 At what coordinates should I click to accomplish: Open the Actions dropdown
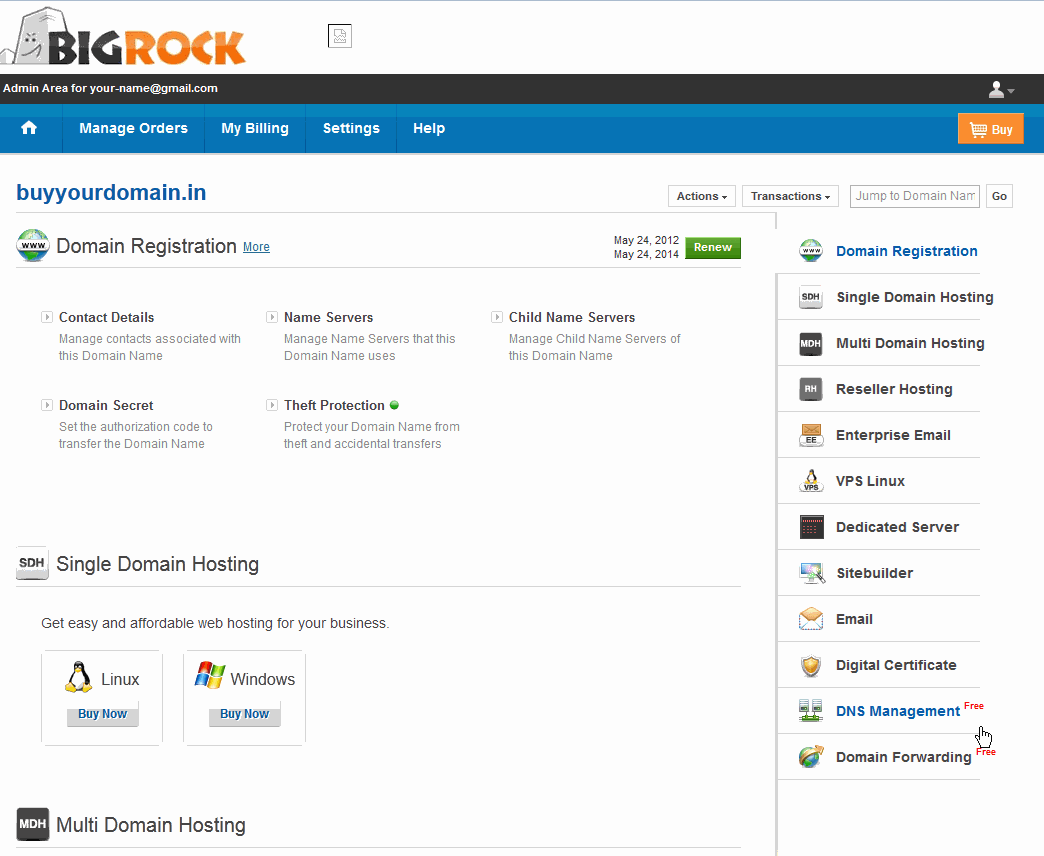(x=701, y=196)
